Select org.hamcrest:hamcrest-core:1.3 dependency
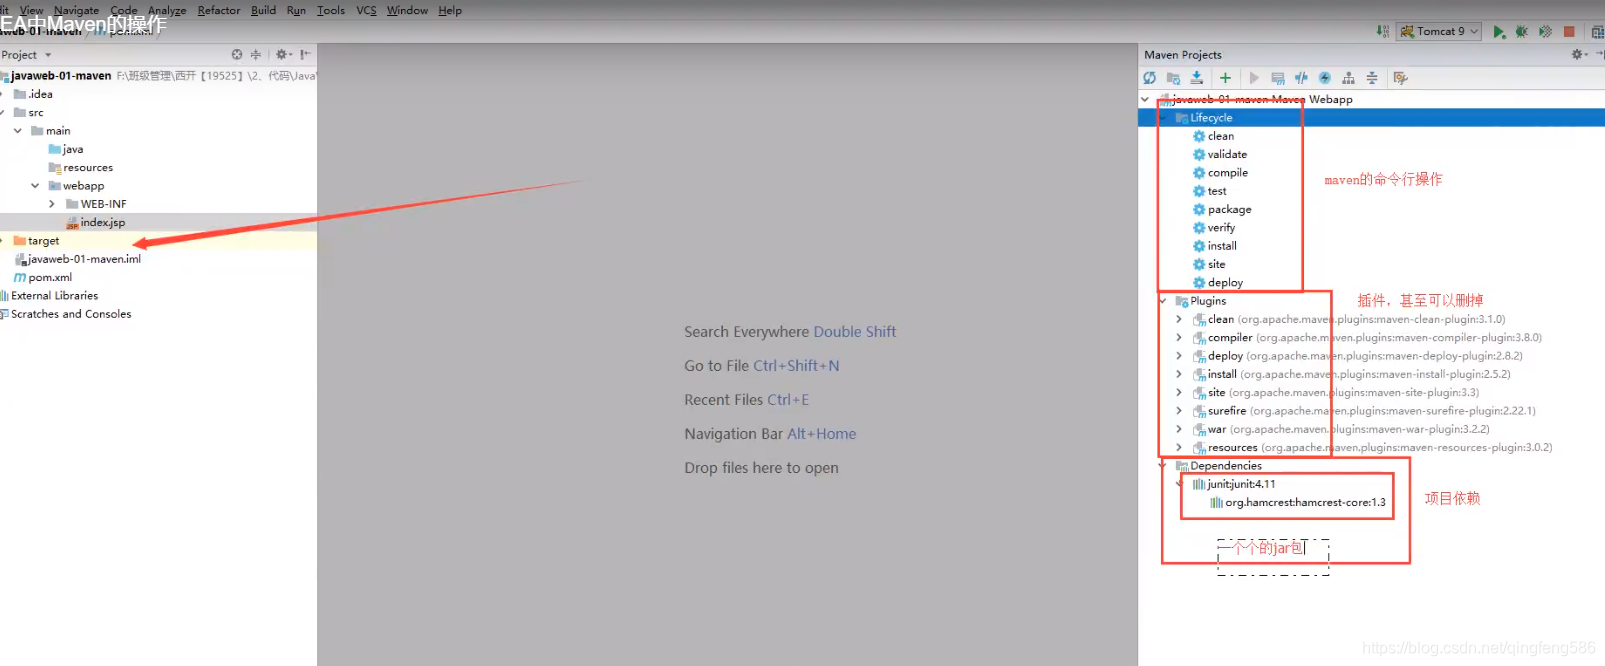 point(1298,503)
